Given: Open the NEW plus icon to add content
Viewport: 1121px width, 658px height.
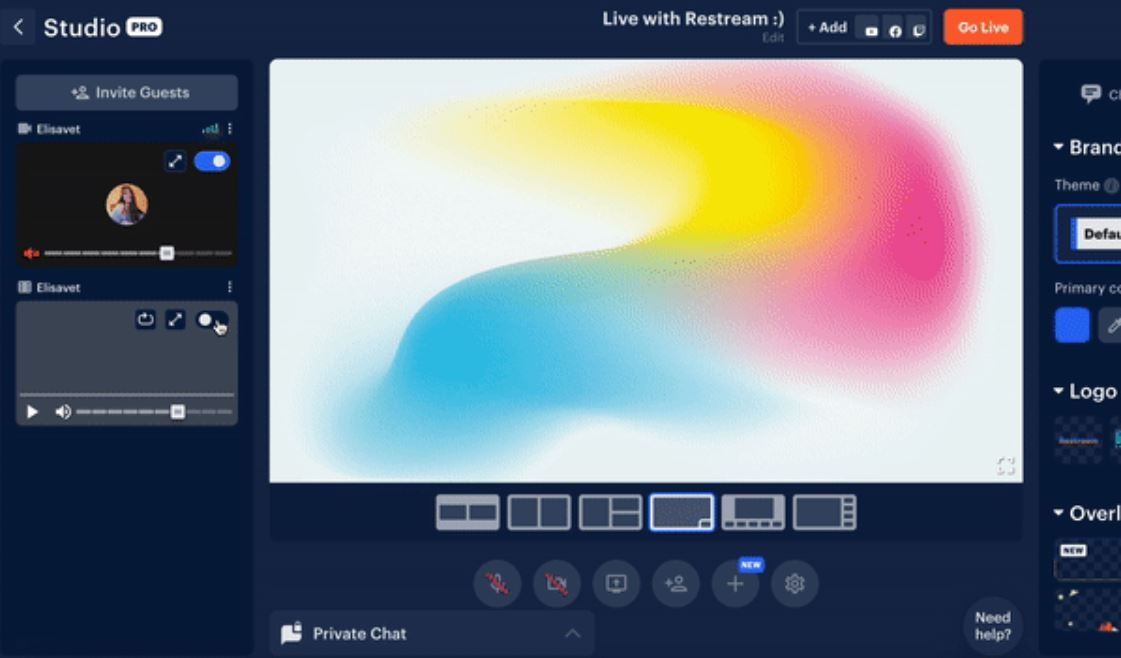Looking at the screenshot, I should (735, 584).
